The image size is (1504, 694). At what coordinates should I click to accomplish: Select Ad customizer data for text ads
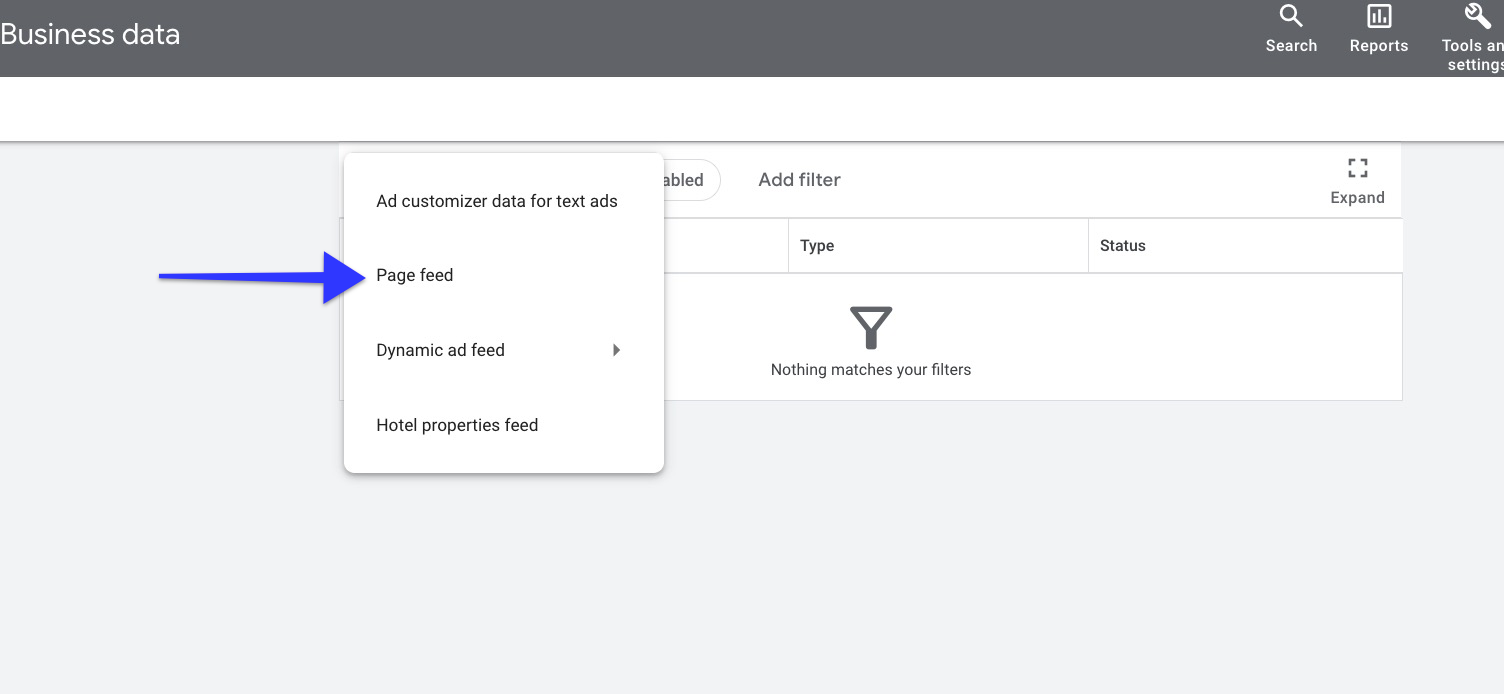(x=503, y=201)
